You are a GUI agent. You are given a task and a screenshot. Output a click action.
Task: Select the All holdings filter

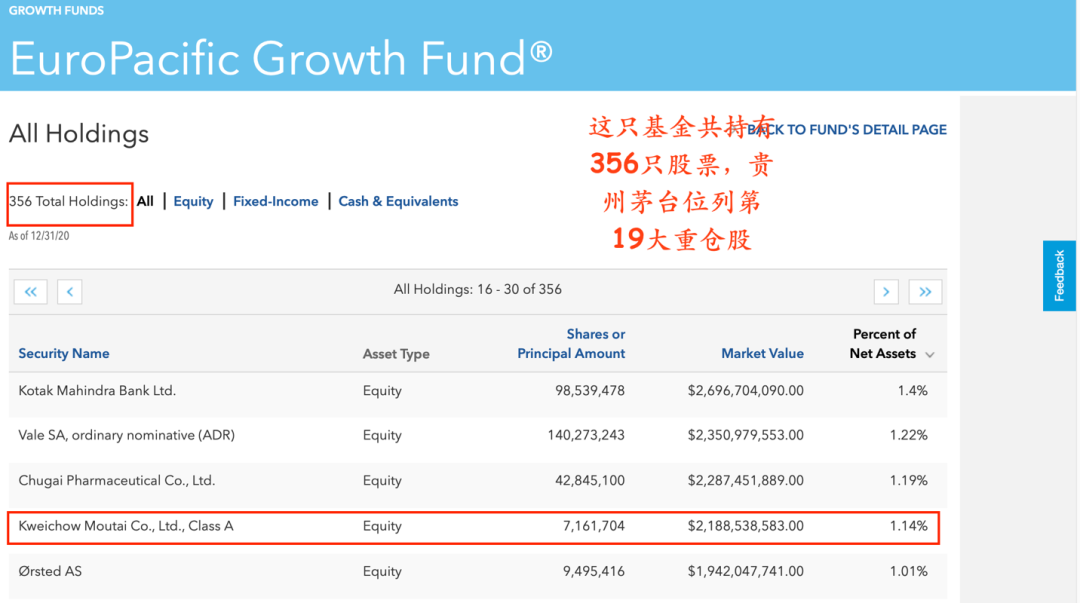coord(145,201)
